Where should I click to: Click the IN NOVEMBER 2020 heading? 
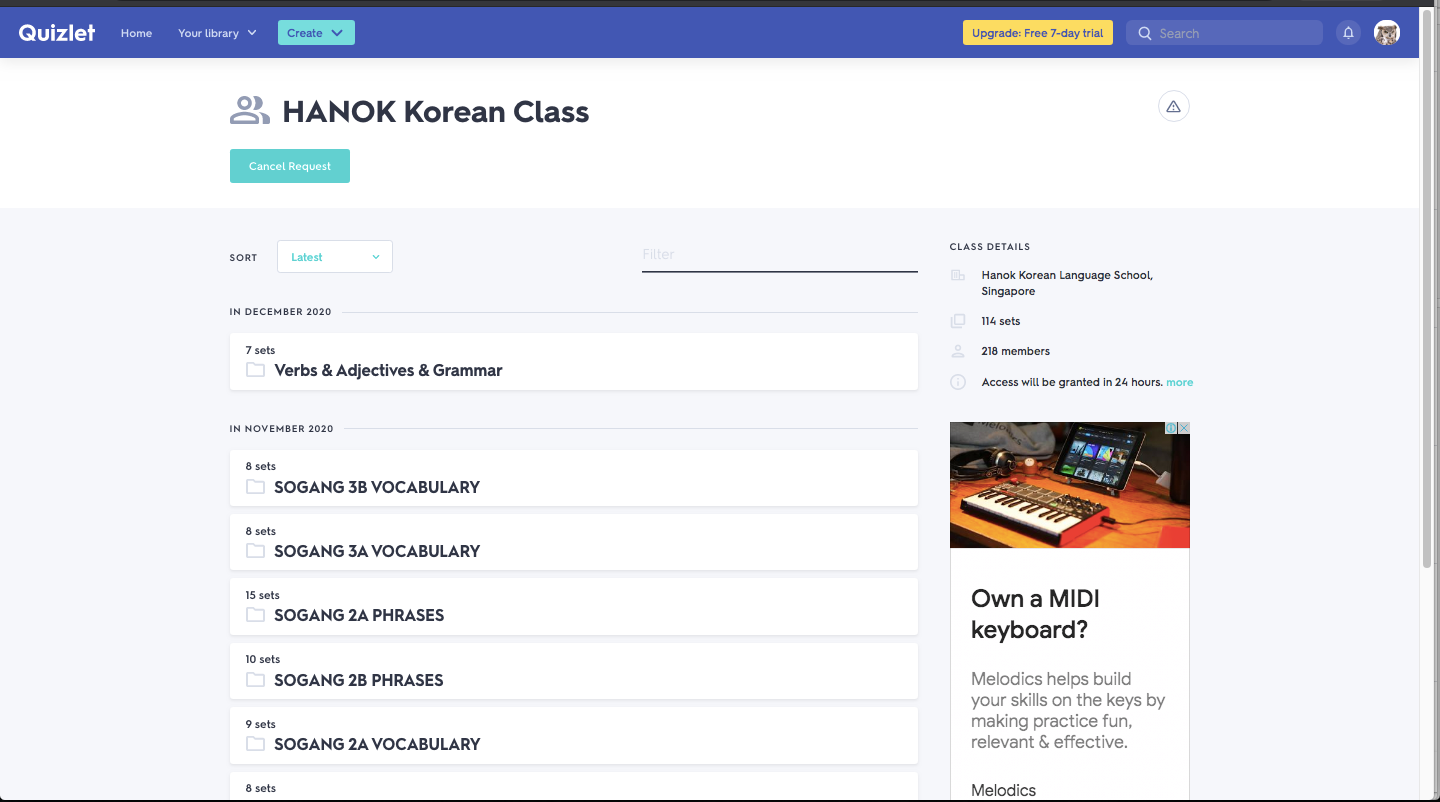(282, 429)
